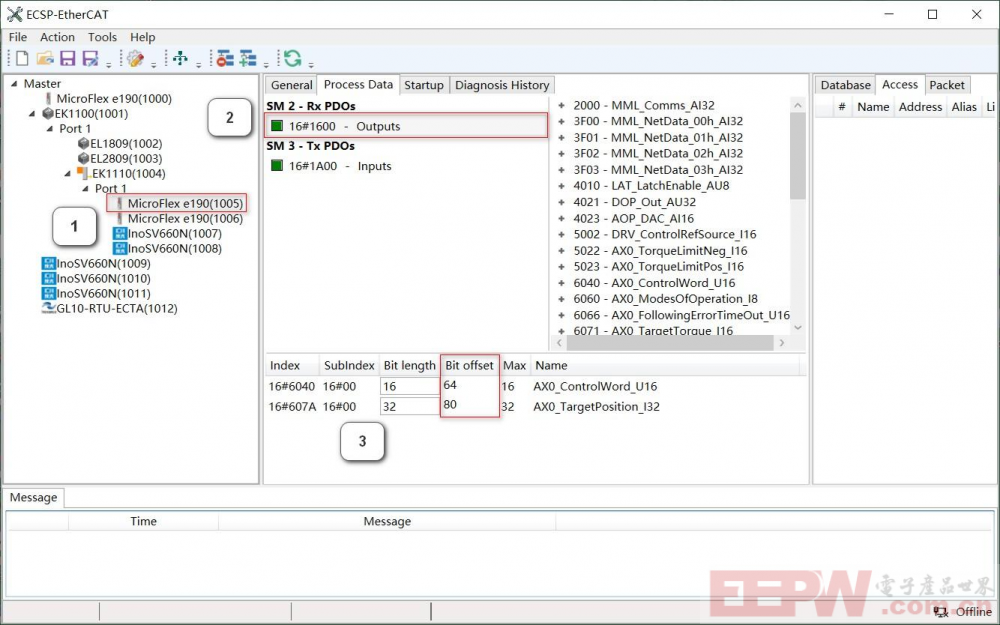The width and height of the screenshot is (1000, 625).
Task: Switch to the General tab
Action: (291, 85)
